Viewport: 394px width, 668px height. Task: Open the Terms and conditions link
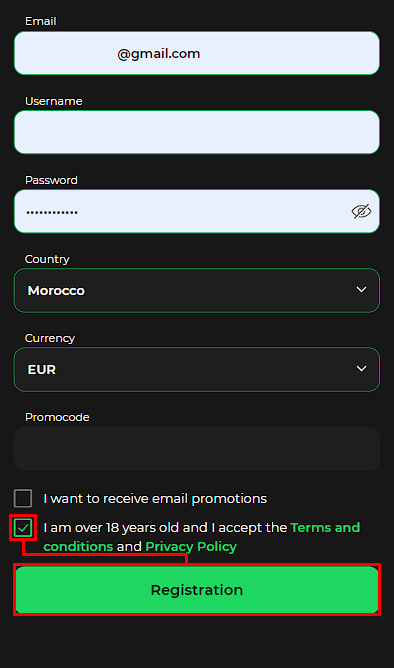pyautogui.click(x=201, y=537)
